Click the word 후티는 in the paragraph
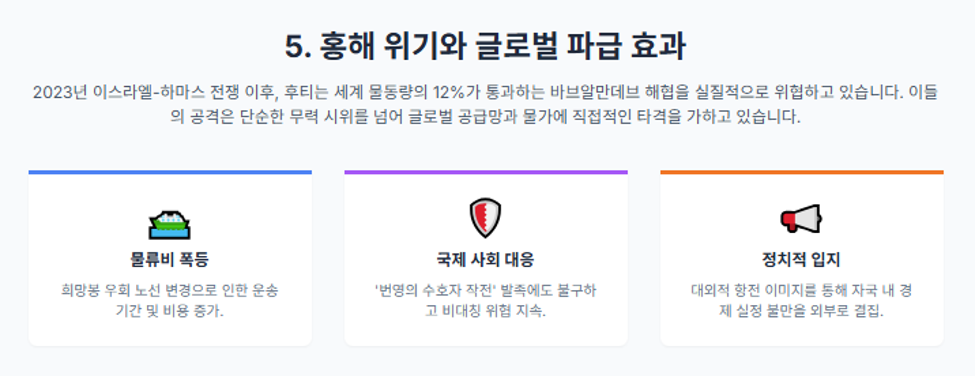Screen dimensions: 975x376 coord(304,93)
